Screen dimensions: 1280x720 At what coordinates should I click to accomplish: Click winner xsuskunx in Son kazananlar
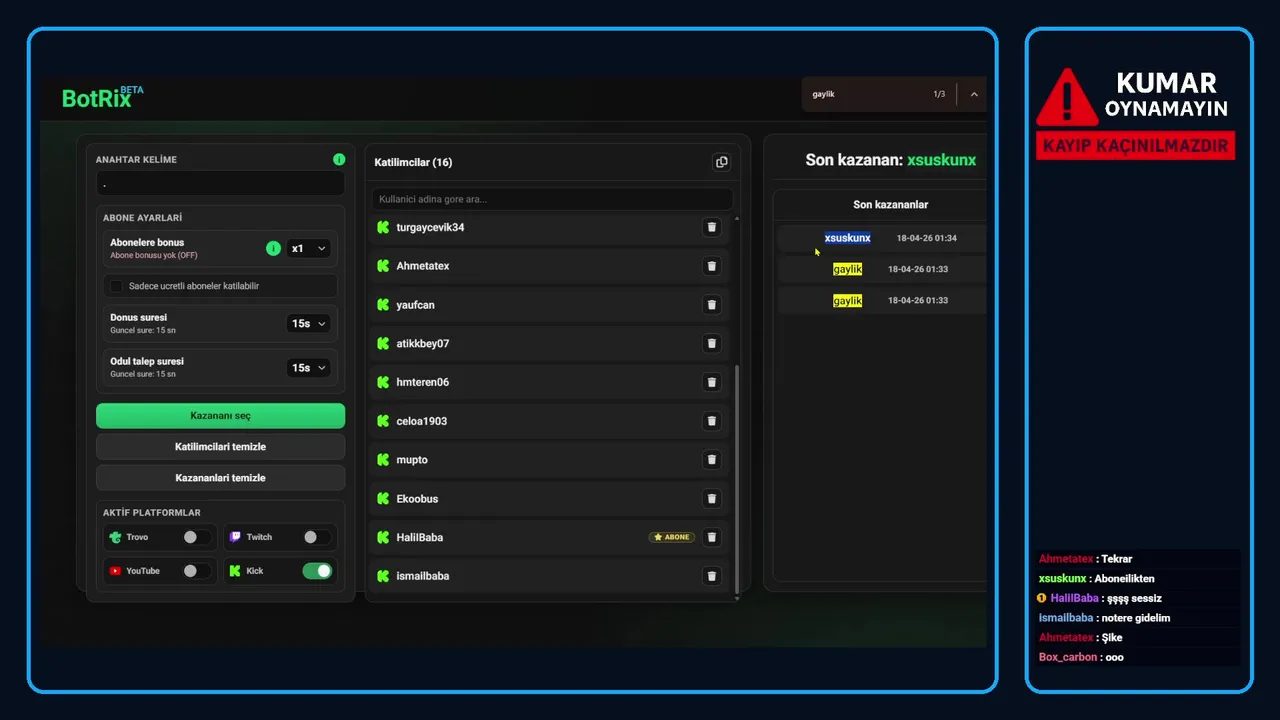847,238
